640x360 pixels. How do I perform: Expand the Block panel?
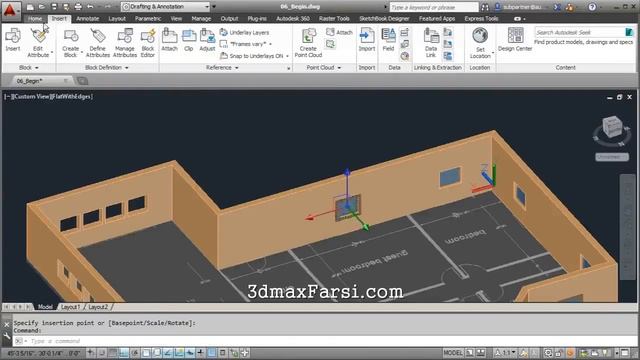coord(29,67)
